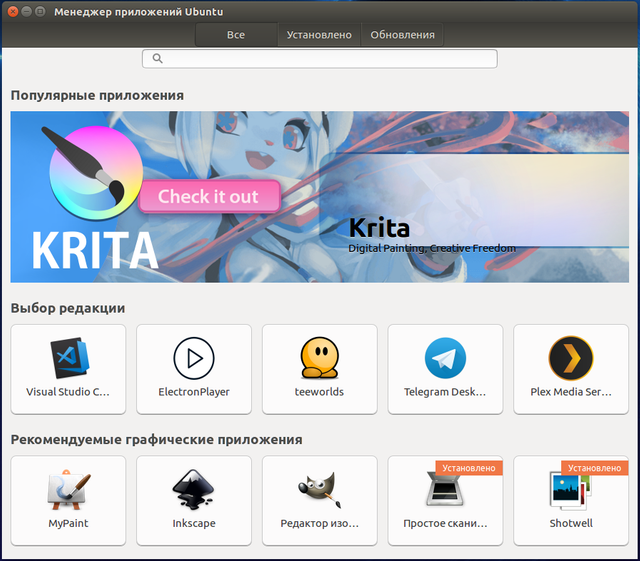This screenshot has height=561, width=640.
Task: Click the search magnifier icon
Action: [x=158, y=58]
